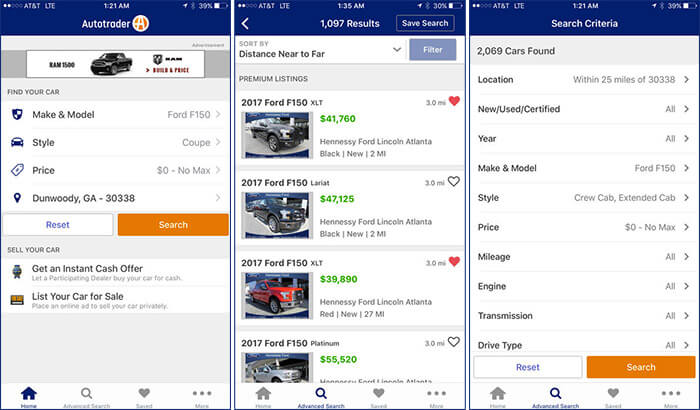This screenshot has width=700, height=410.
Task: Expand Price row in Search Criteria
Action: coord(583,227)
